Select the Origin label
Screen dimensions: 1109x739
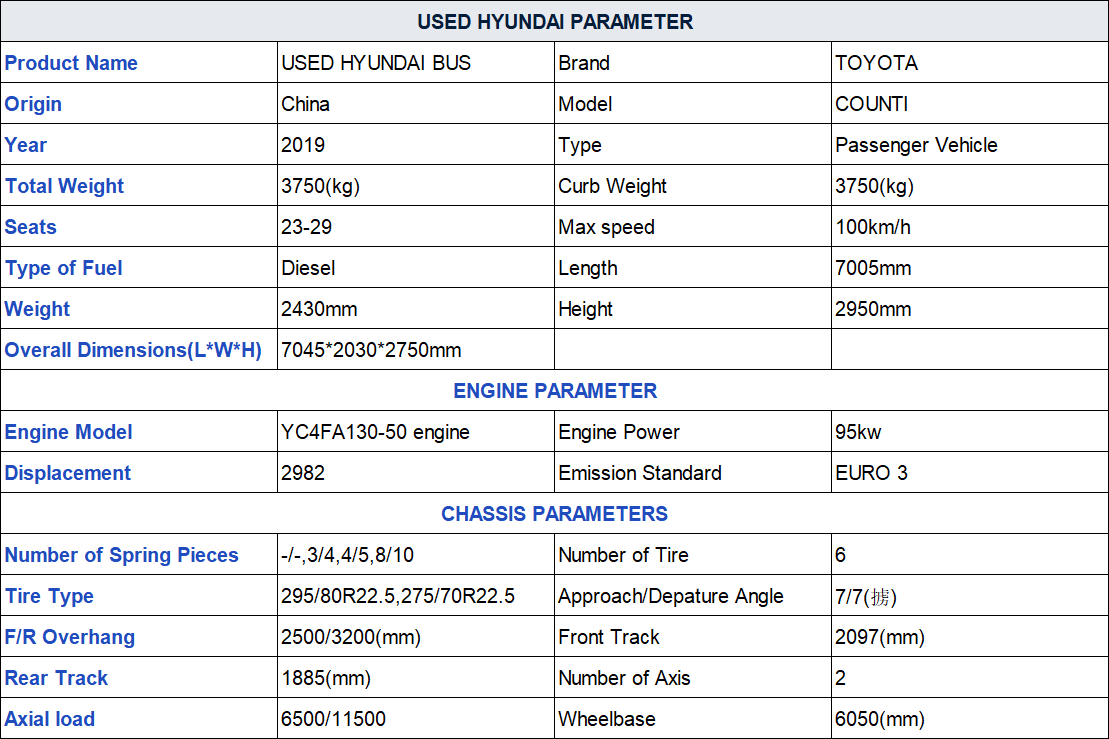point(33,104)
